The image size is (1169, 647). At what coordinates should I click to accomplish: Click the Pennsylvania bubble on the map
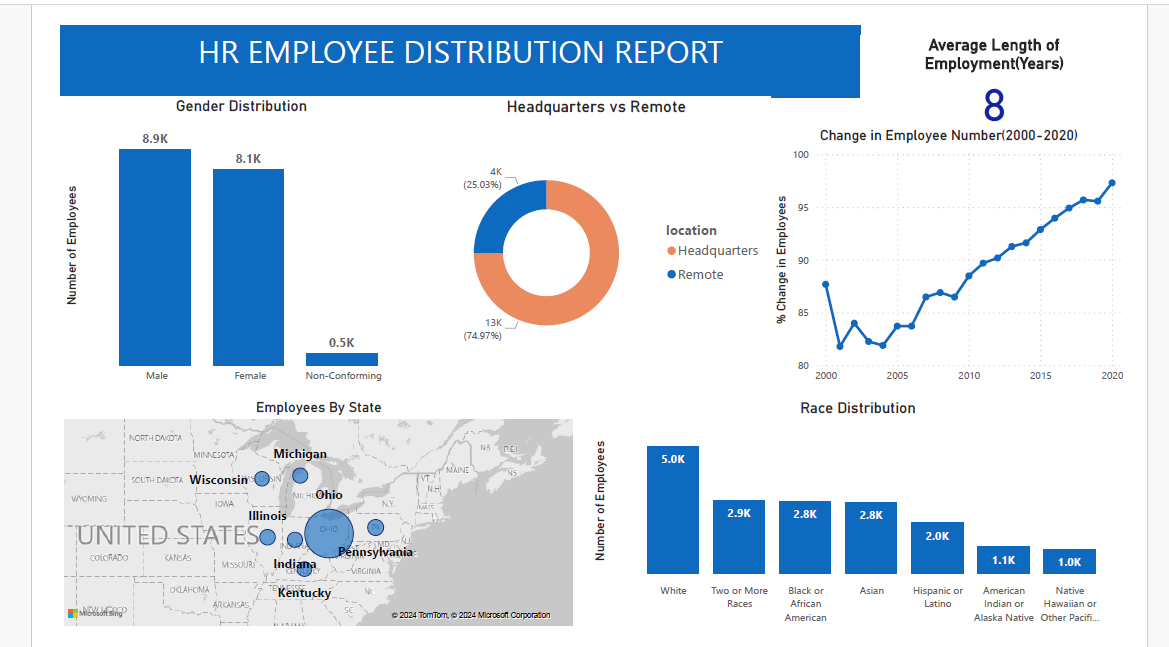coord(376,528)
